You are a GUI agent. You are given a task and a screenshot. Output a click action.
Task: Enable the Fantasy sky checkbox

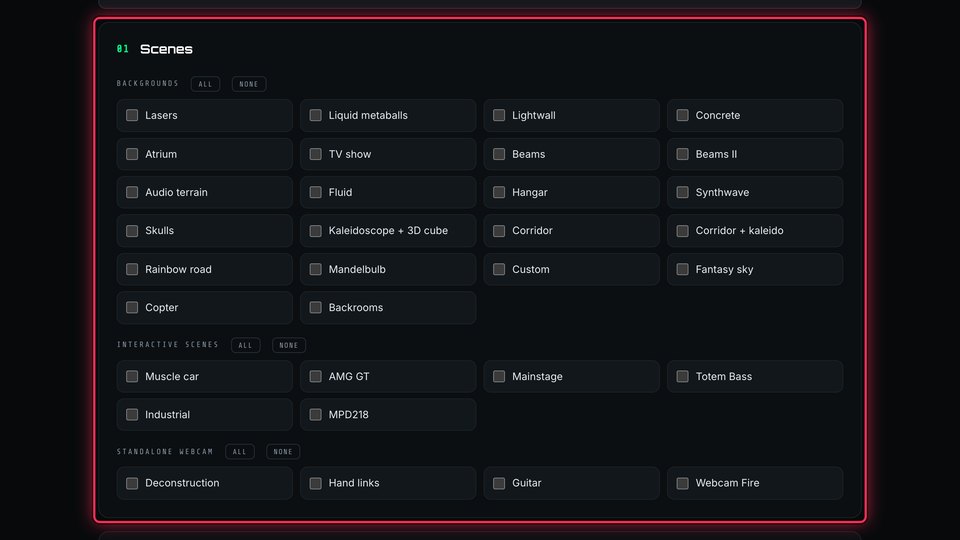point(682,269)
